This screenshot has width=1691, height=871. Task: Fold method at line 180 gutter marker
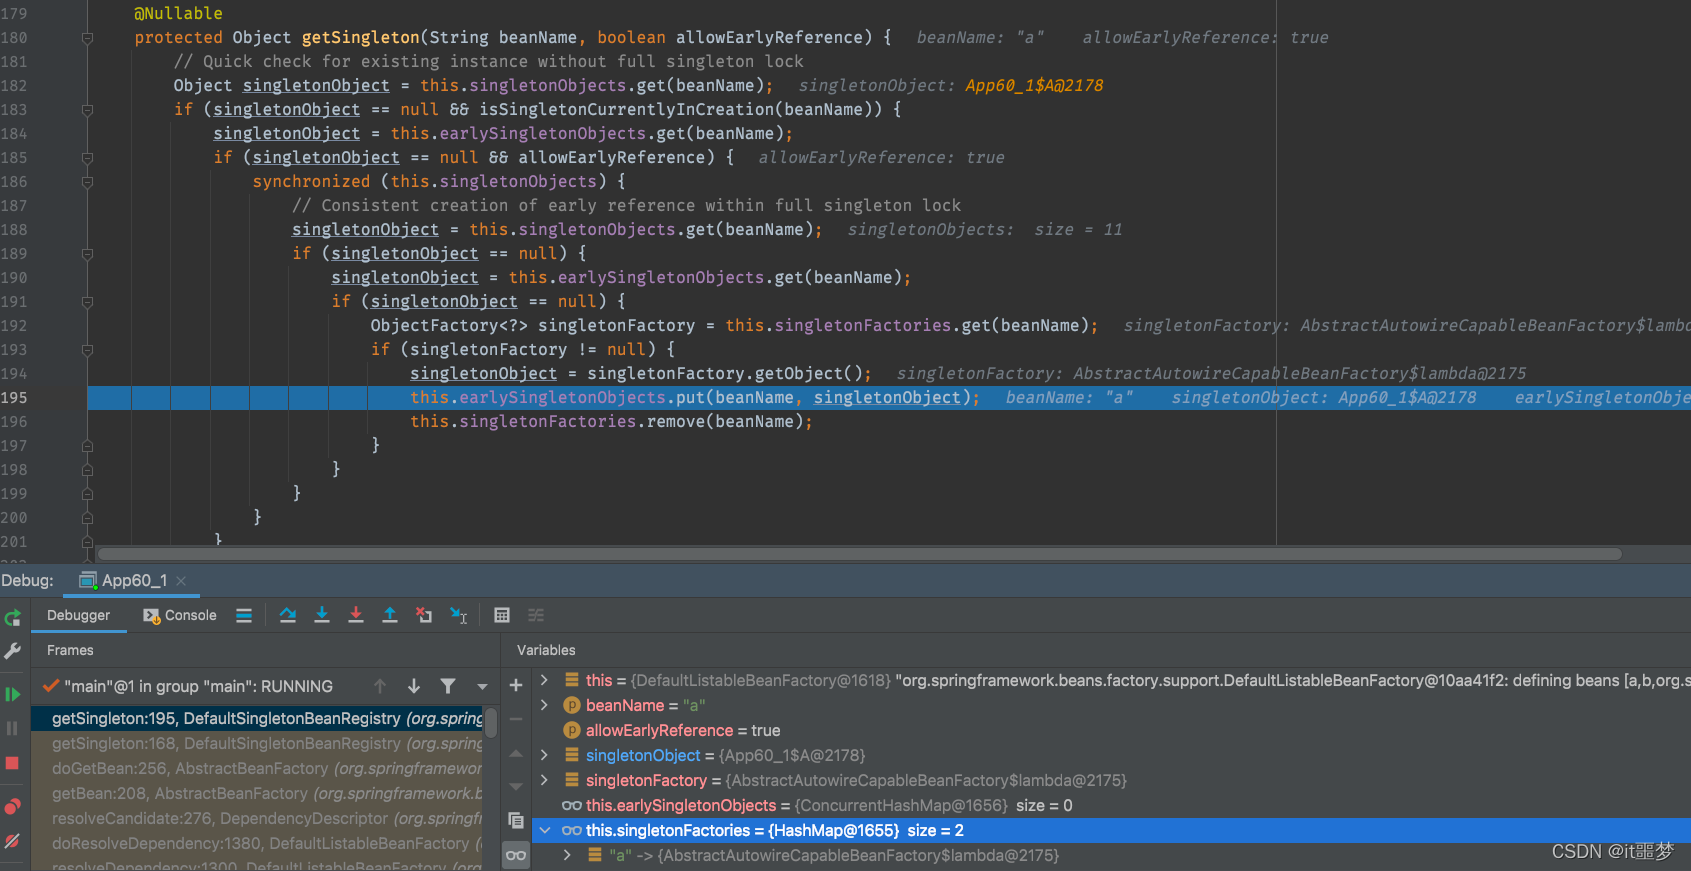pos(87,38)
